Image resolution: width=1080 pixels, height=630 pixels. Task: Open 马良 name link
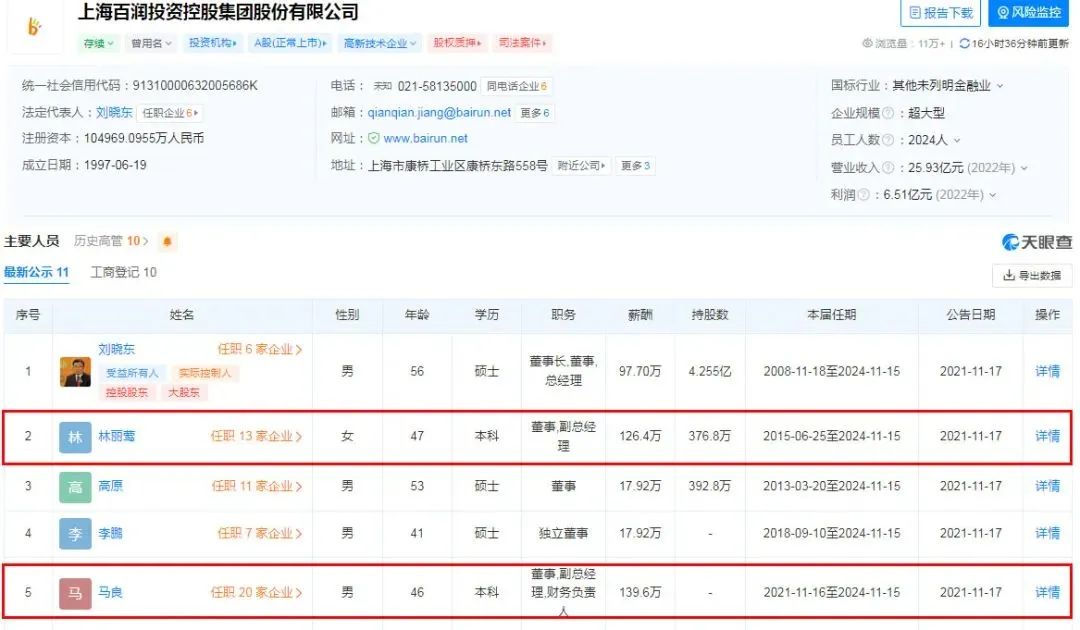110,592
